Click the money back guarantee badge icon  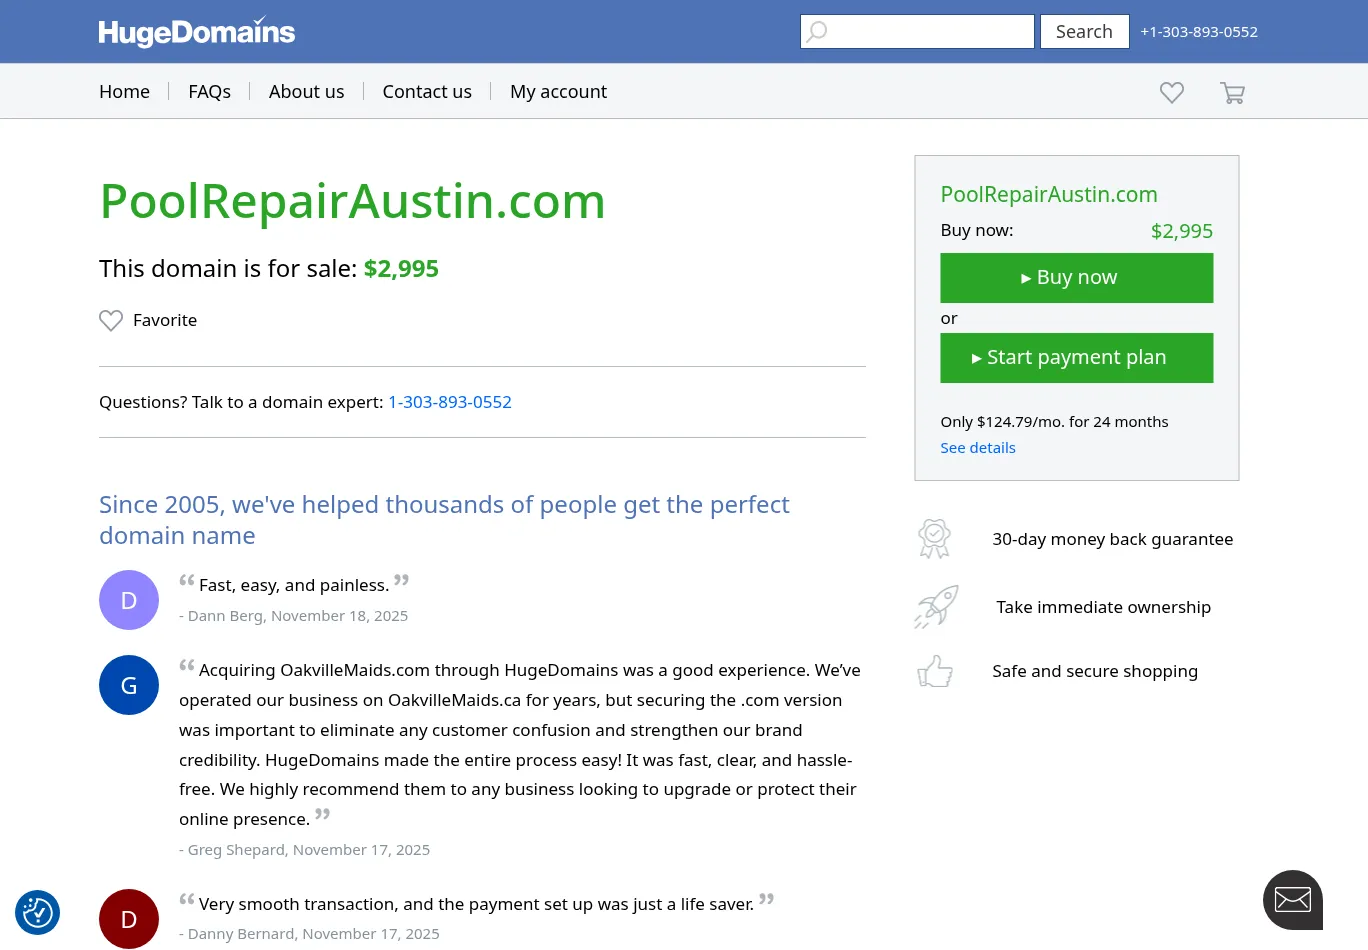coord(934,539)
